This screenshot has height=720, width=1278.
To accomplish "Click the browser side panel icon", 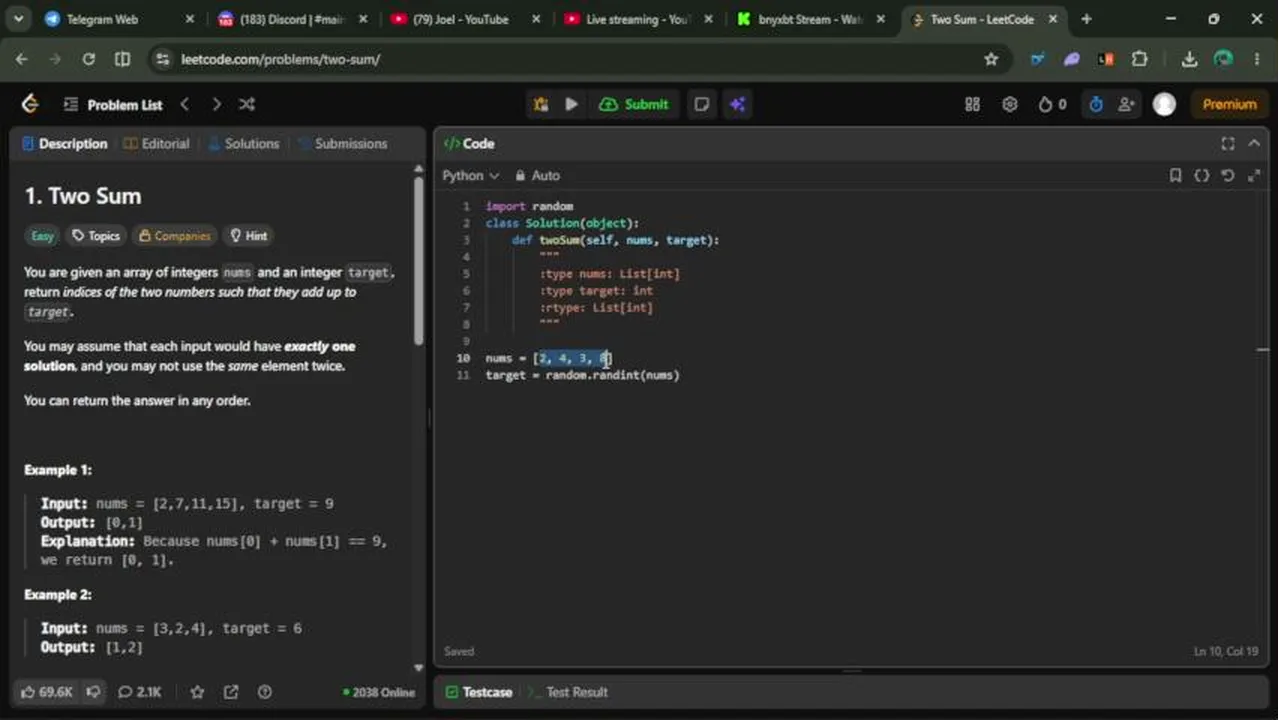I will [122, 60].
